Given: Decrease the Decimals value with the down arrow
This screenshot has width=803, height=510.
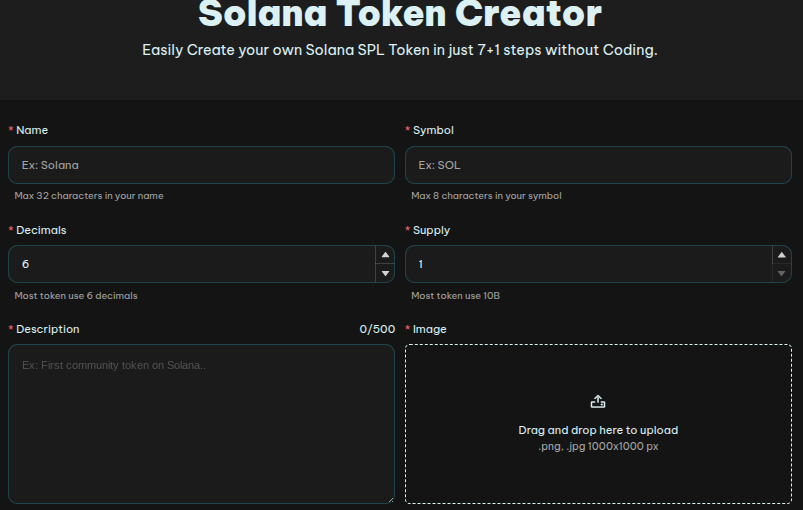Looking at the screenshot, I should (x=385, y=273).
